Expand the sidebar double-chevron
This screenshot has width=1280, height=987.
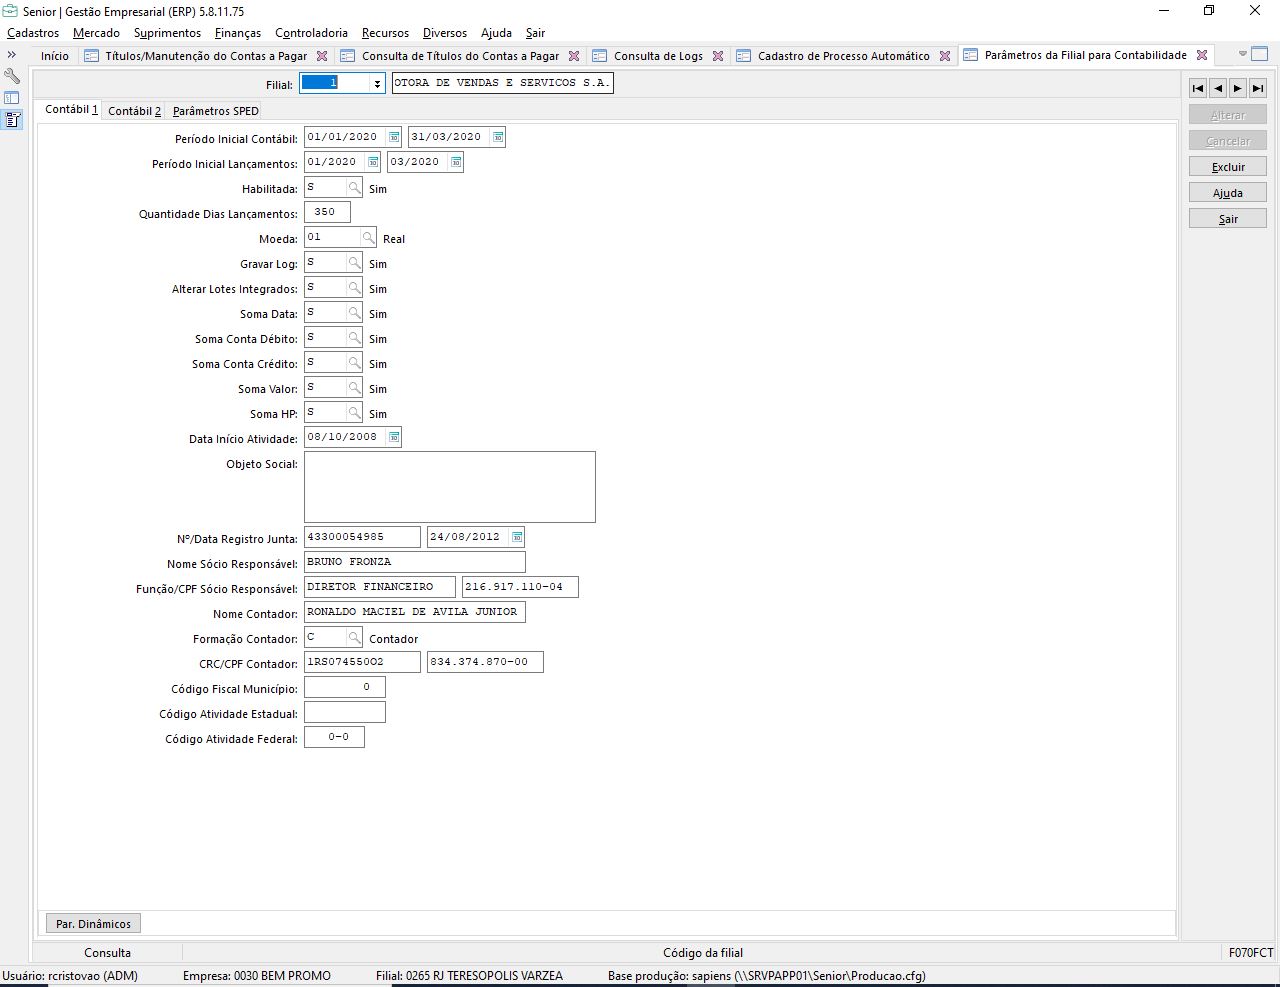(12, 55)
